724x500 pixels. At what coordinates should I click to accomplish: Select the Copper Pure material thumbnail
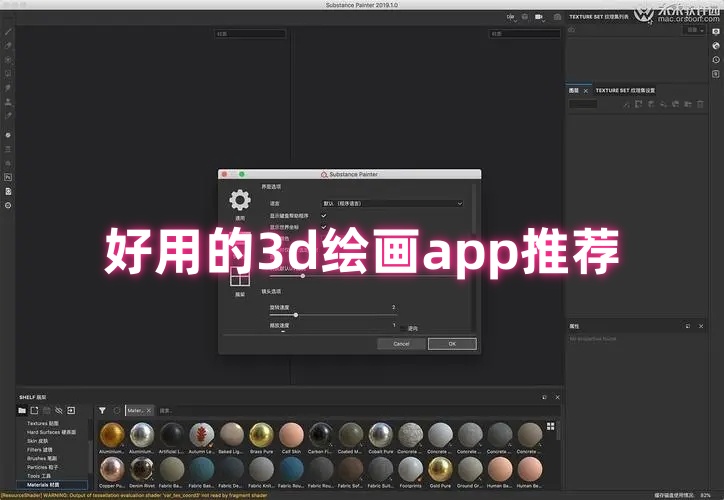coord(112,470)
